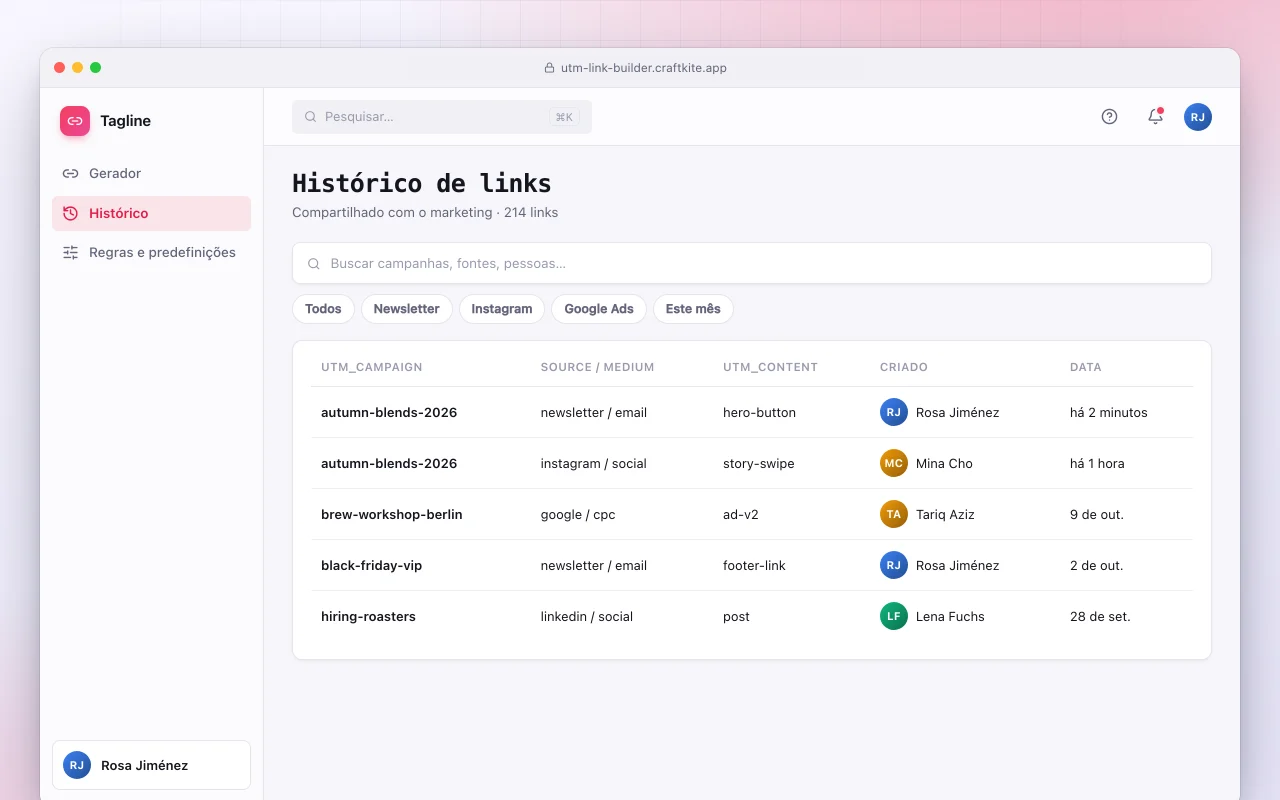
Task: Open the brew-workshop-berlin campaign row
Action: [x=751, y=514]
